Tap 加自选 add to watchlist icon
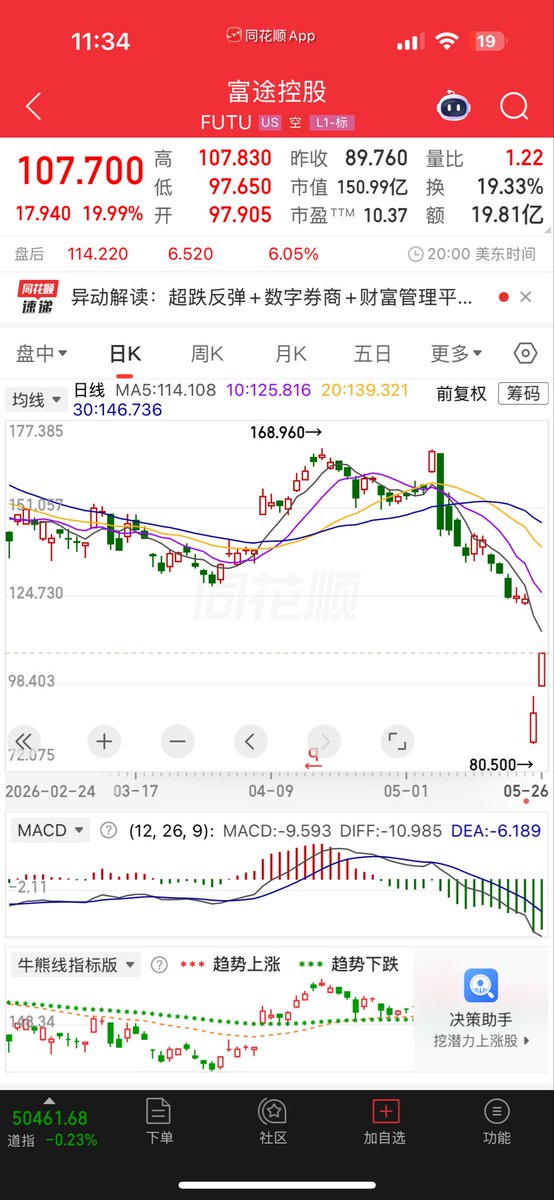Image resolution: width=554 pixels, height=1200 pixels. point(386,1111)
